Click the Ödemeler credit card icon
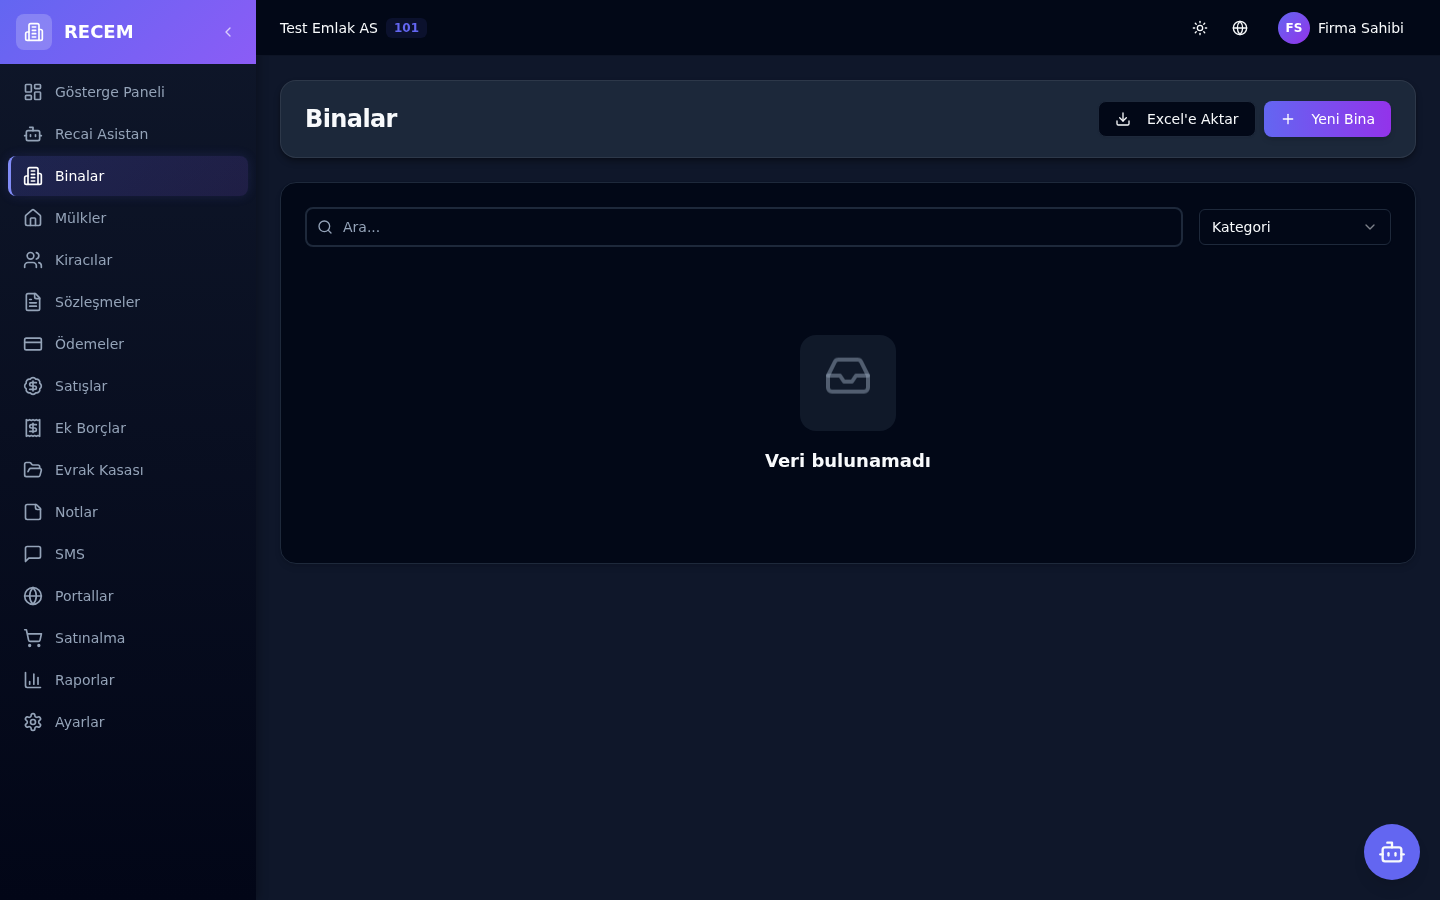 pos(33,344)
